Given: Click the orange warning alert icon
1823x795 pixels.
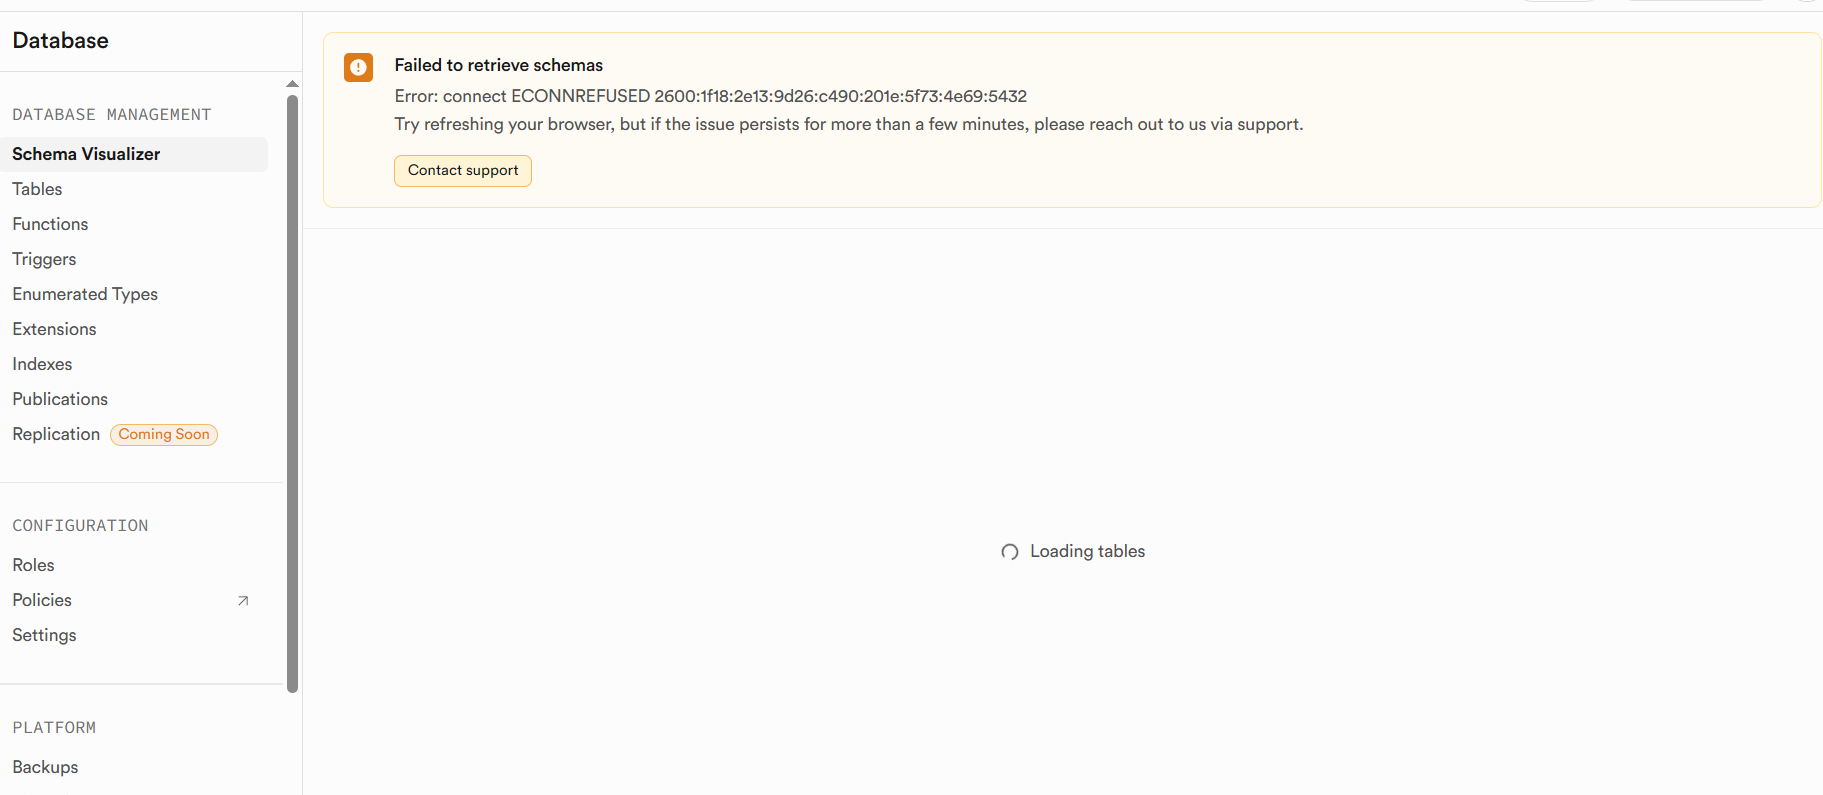Looking at the screenshot, I should pos(358,67).
